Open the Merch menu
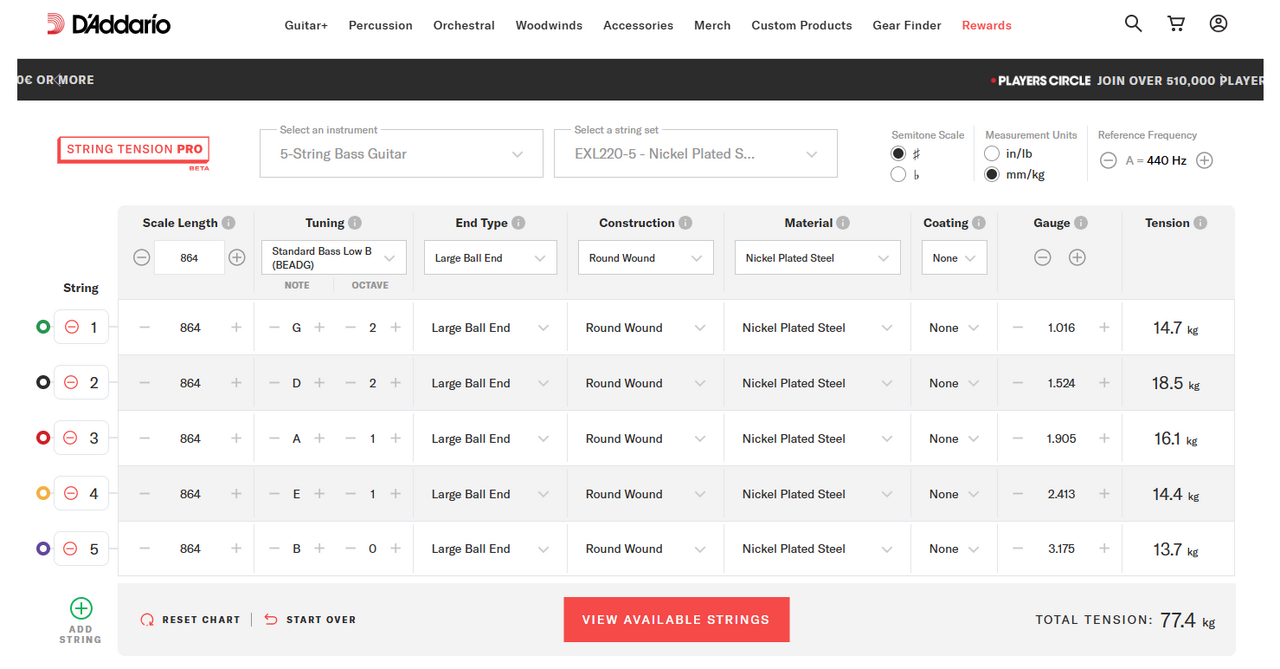Screen dimensions: 1280x669 [712, 25]
